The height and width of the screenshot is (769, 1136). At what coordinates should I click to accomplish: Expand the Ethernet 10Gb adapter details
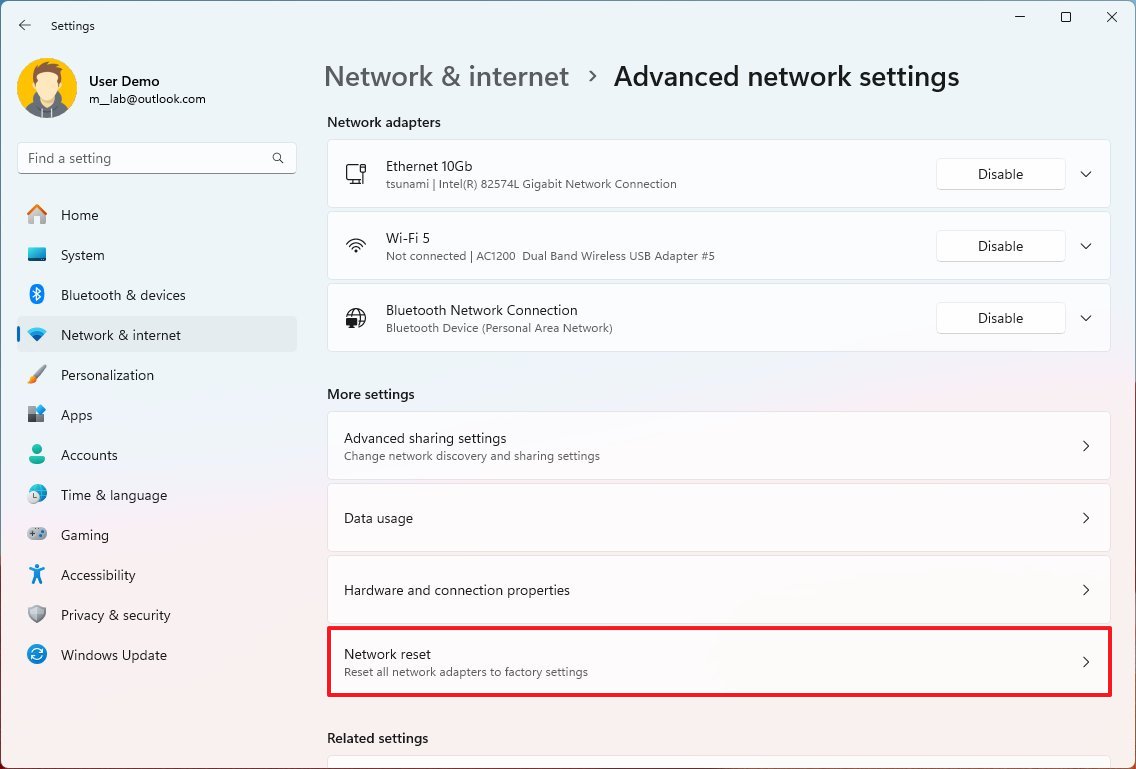1086,174
